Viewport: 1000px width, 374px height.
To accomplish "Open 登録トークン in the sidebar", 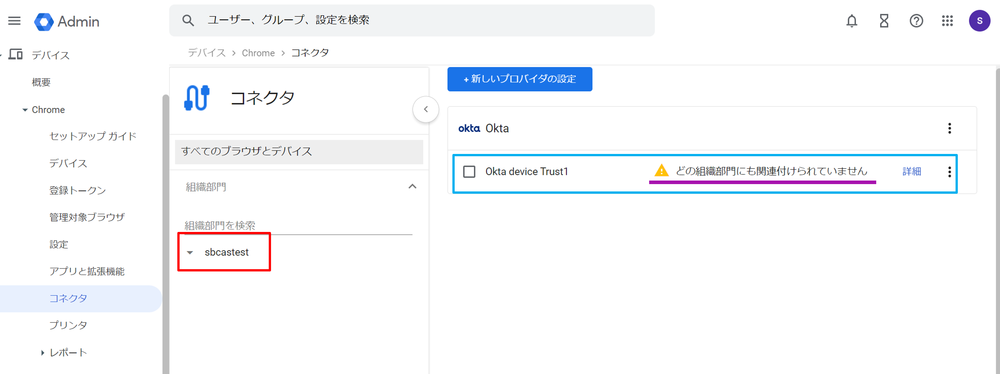I will [78, 190].
